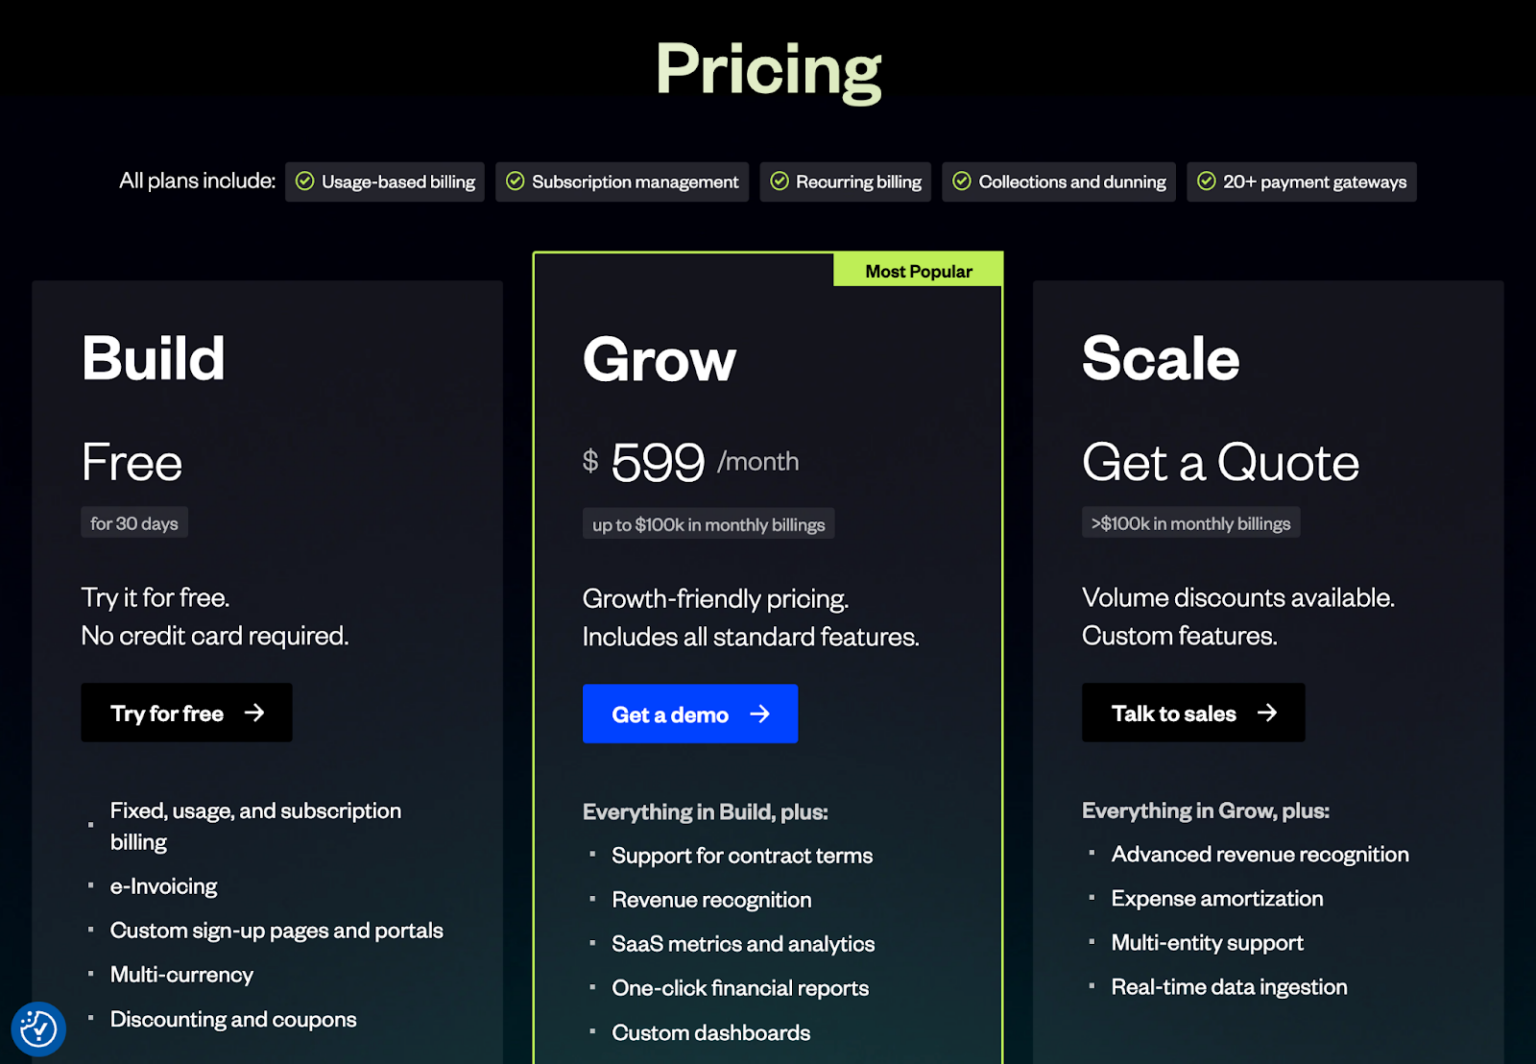Click the Get a demo button
This screenshot has width=1536, height=1064.
pos(690,713)
